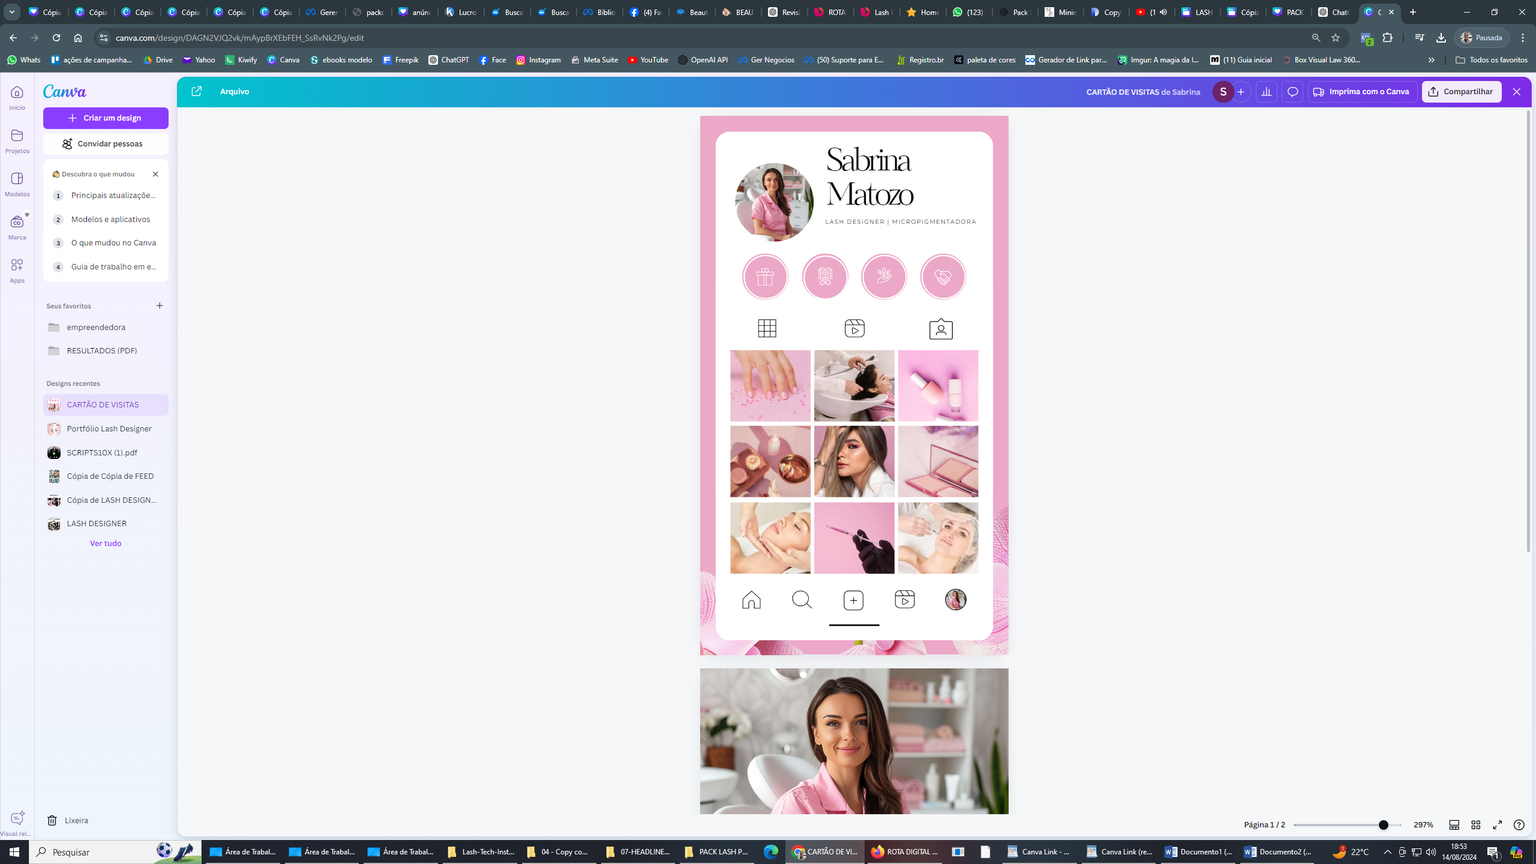Viewport: 1536px width, 864px height.
Task: Click the 'Convidar pessoas' button
Action: click(106, 144)
